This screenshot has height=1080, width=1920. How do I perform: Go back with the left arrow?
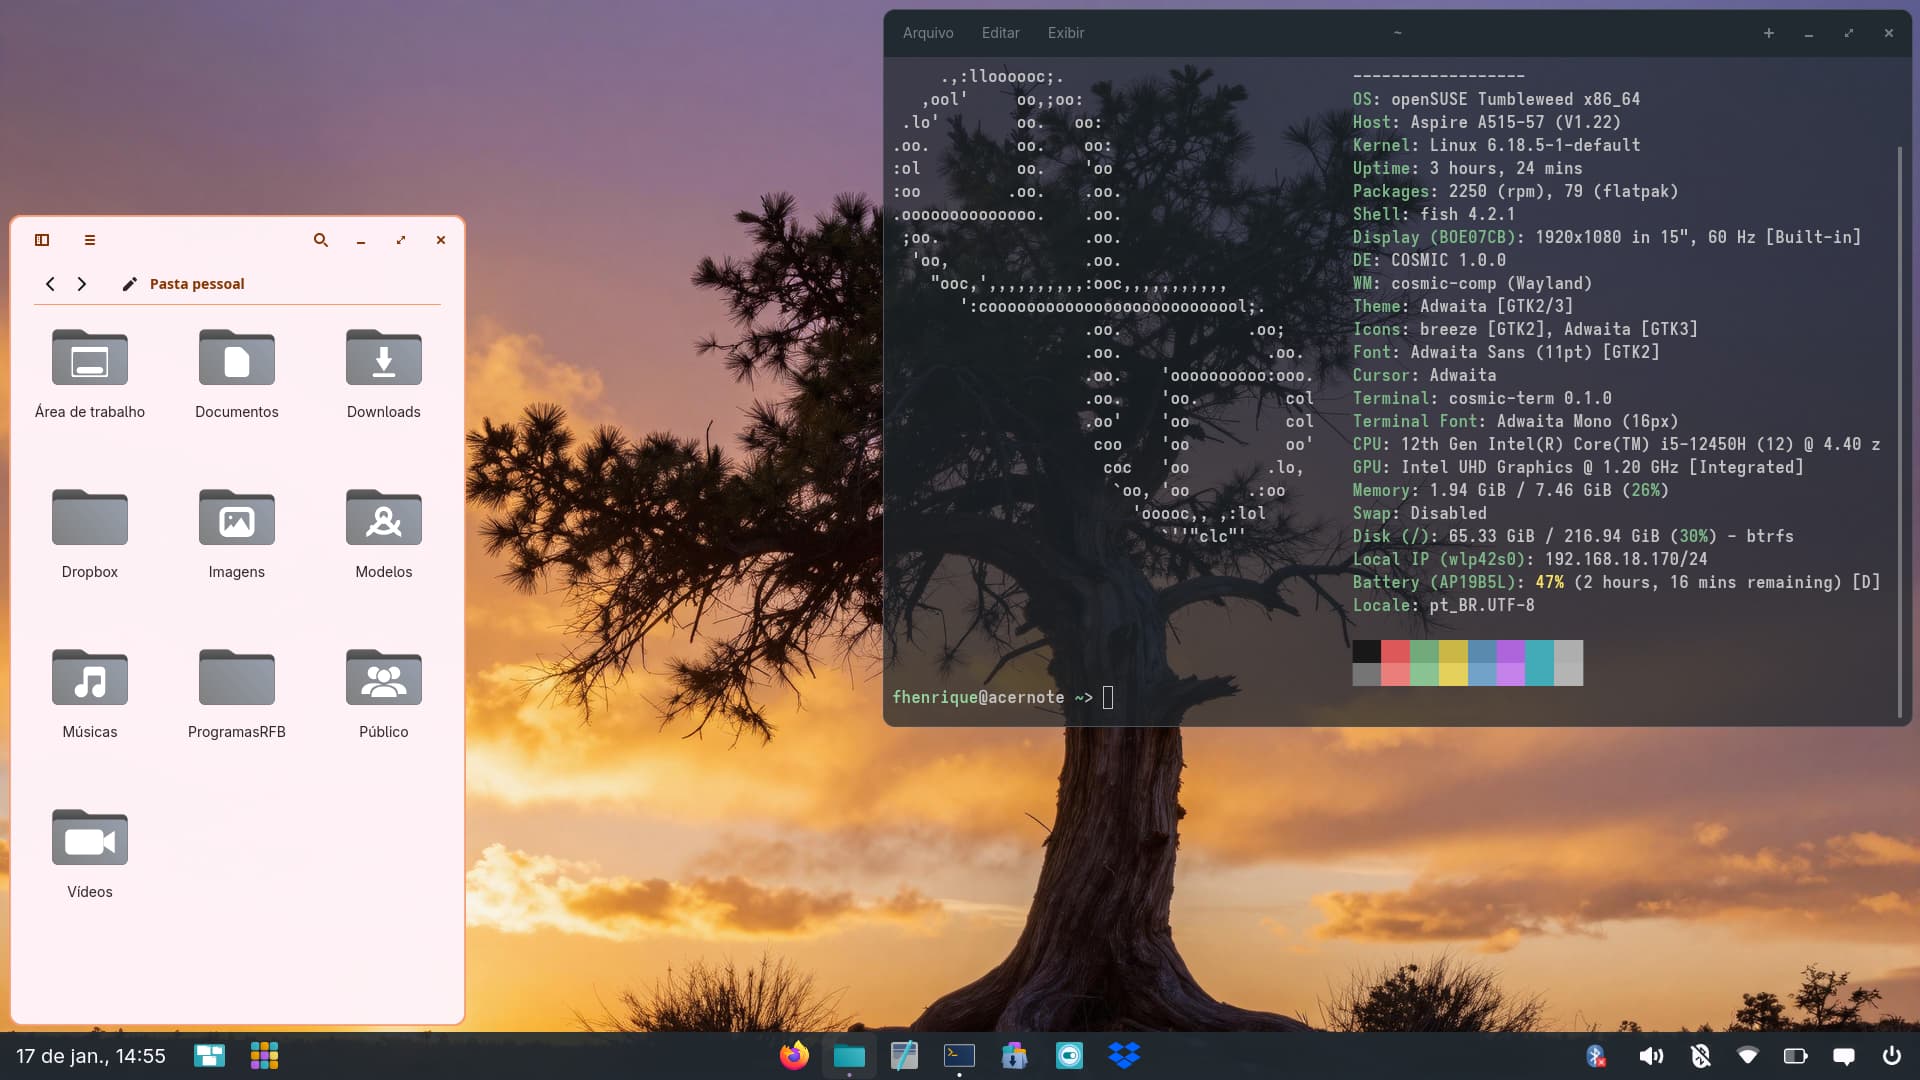50,284
